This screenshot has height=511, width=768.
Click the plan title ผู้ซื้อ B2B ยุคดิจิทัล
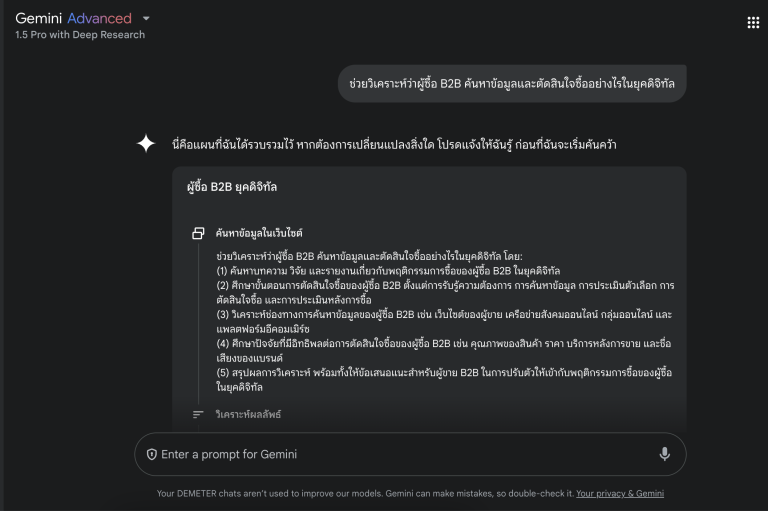point(232,187)
